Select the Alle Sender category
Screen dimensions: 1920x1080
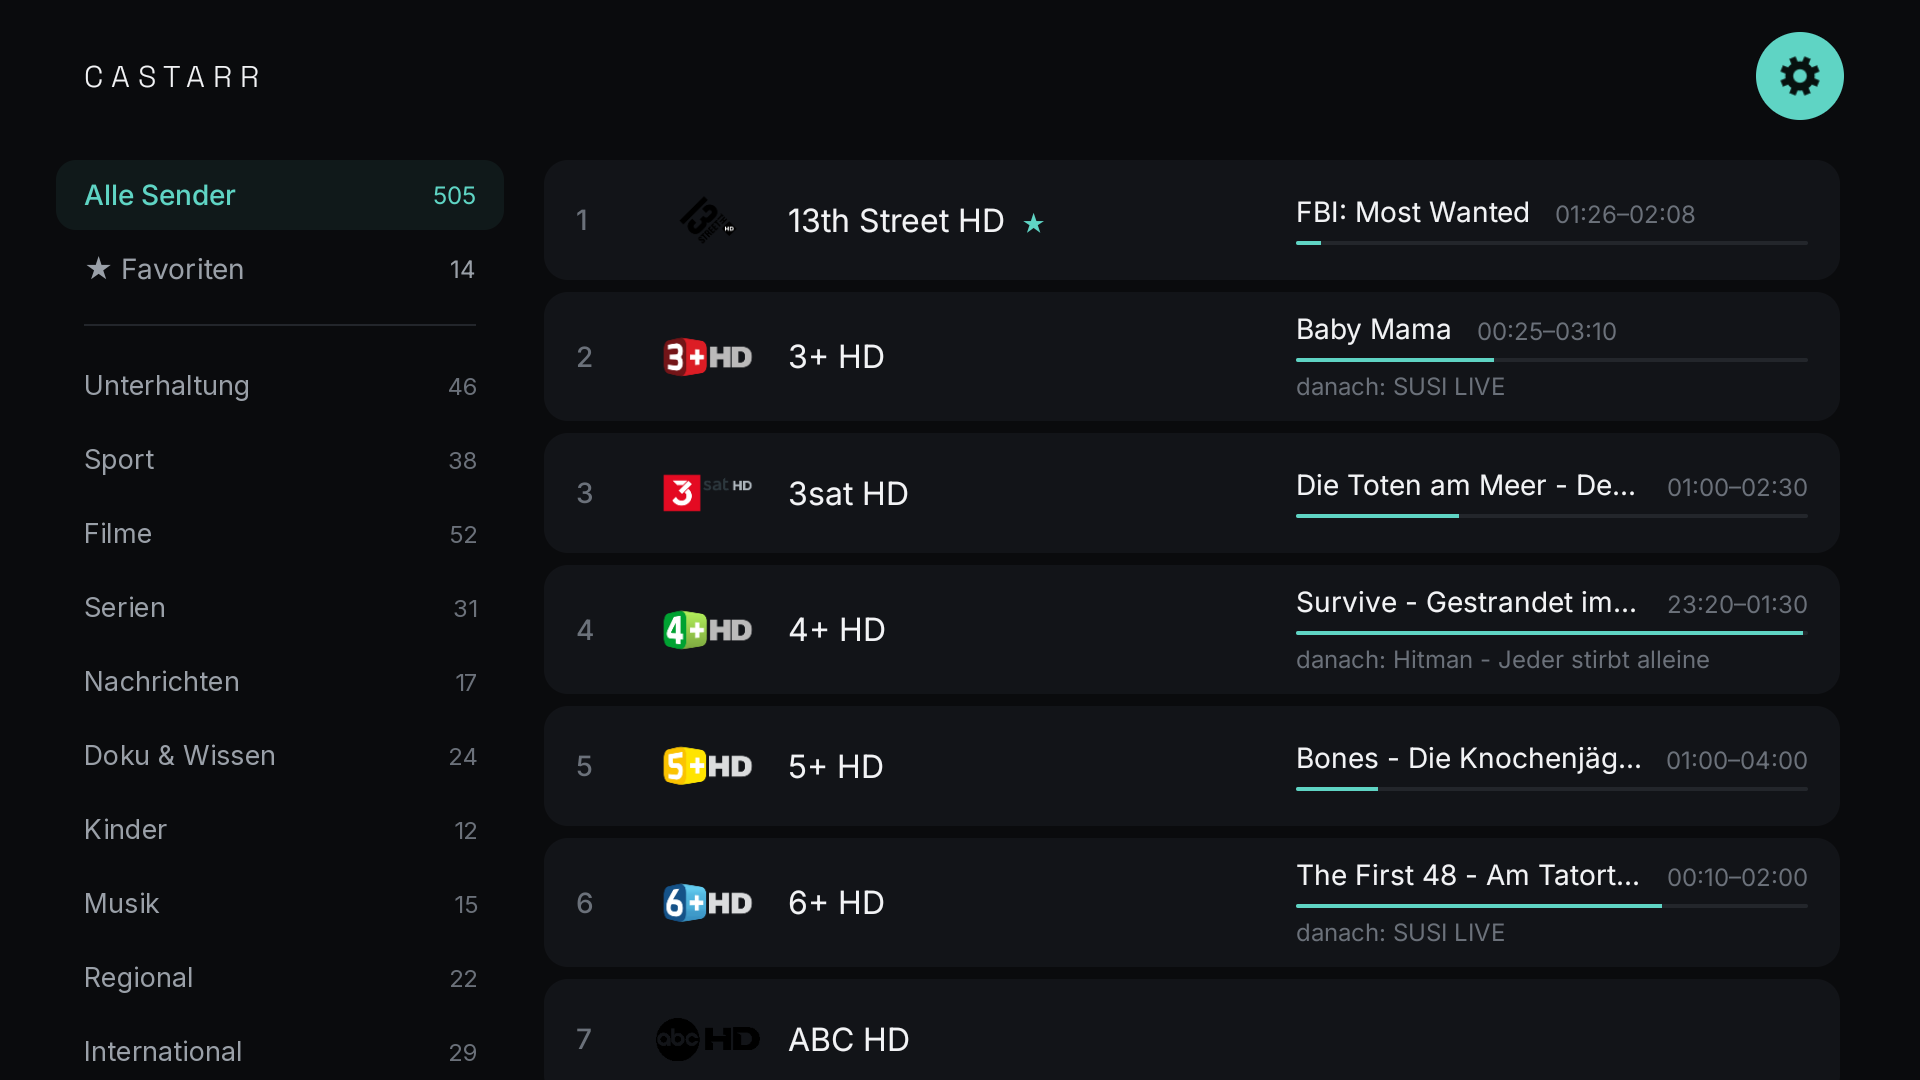280,195
